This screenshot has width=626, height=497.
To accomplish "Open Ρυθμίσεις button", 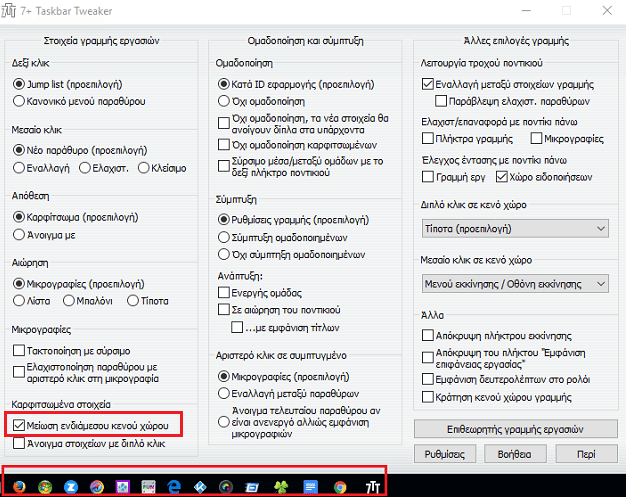I will (445, 454).
